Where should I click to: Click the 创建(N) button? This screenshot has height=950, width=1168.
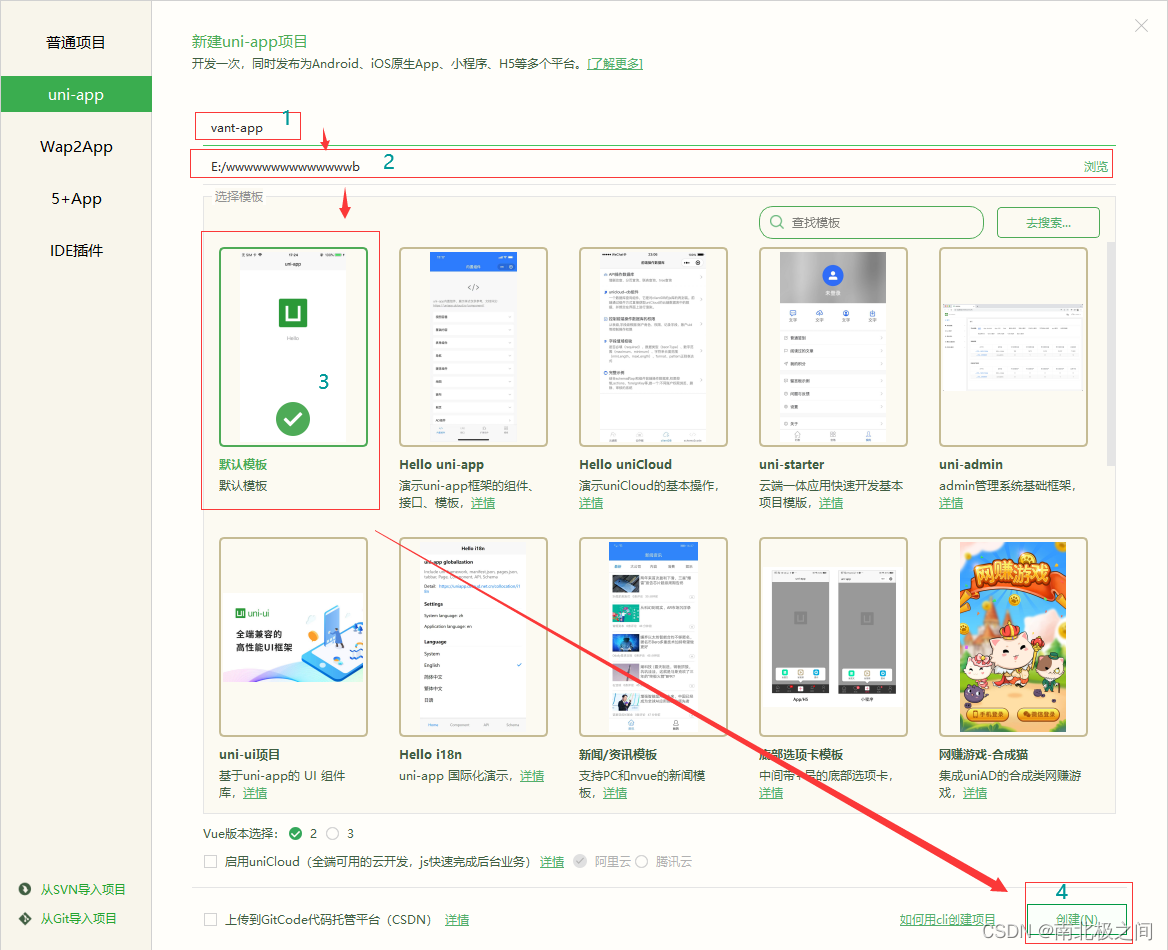click(x=1076, y=919)
